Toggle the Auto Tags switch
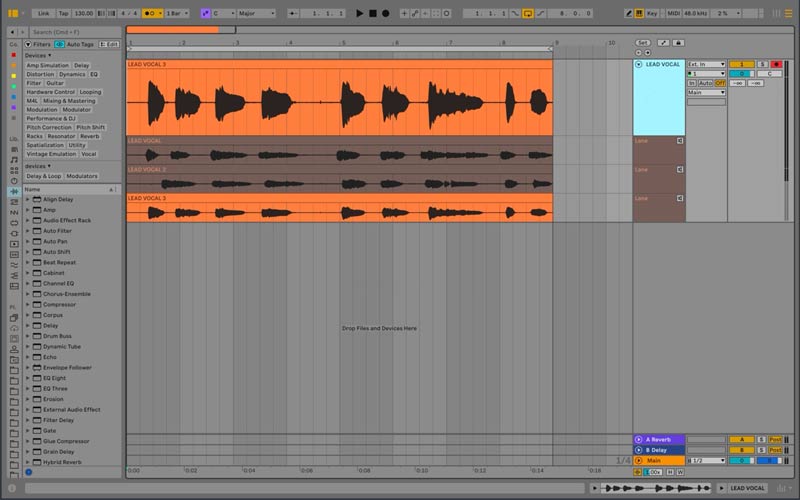The width and height of the screenshot is (800, 500). click(60, 44)
